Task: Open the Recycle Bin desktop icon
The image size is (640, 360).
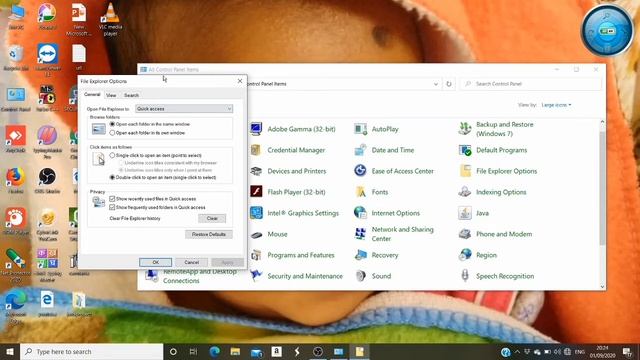Action: [x=16, y=58]
